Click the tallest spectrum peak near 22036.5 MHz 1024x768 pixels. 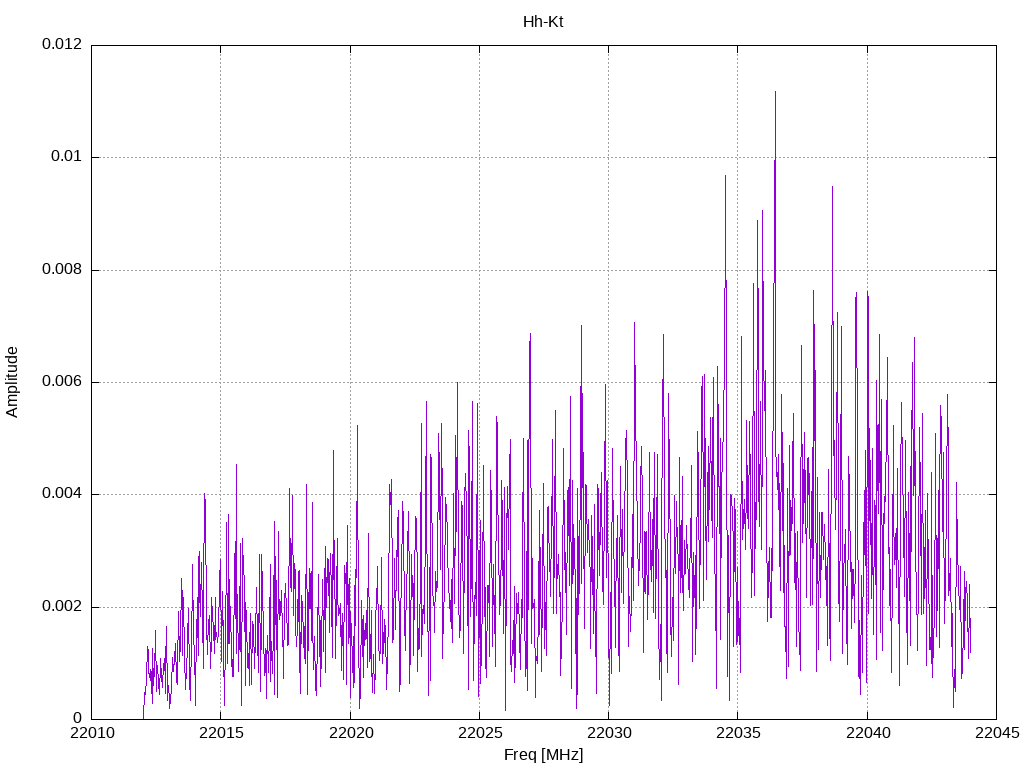(775, 93)
